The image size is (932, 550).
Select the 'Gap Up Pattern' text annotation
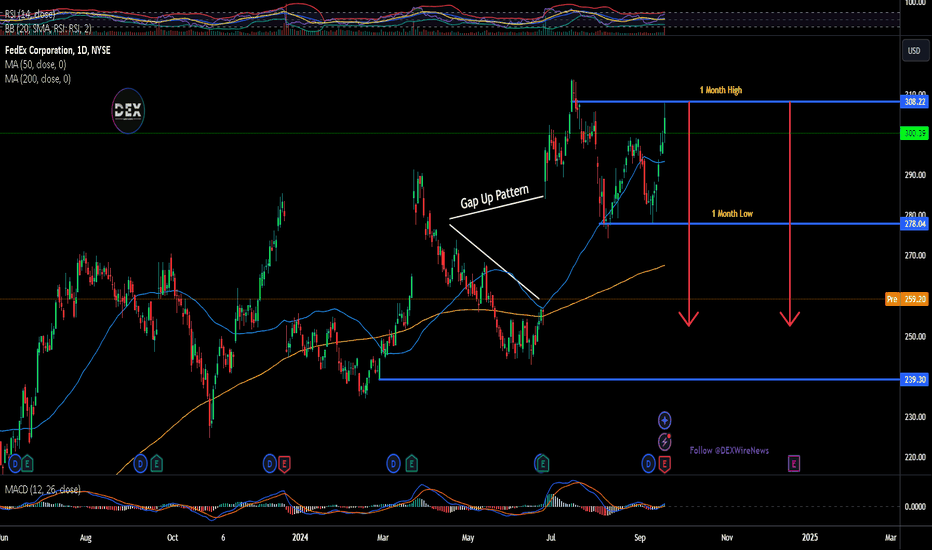495,197
